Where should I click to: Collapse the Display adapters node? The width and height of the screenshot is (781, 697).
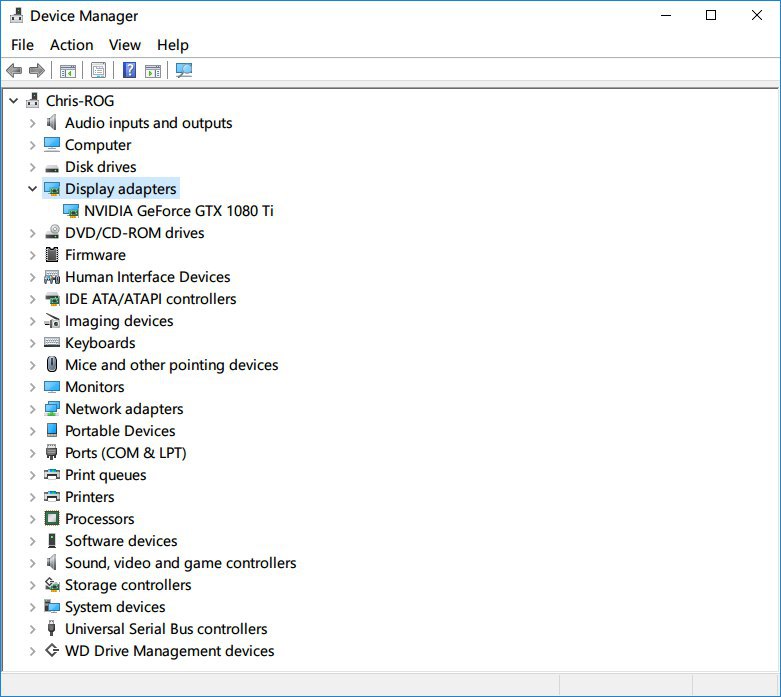[x=32, y=189]
